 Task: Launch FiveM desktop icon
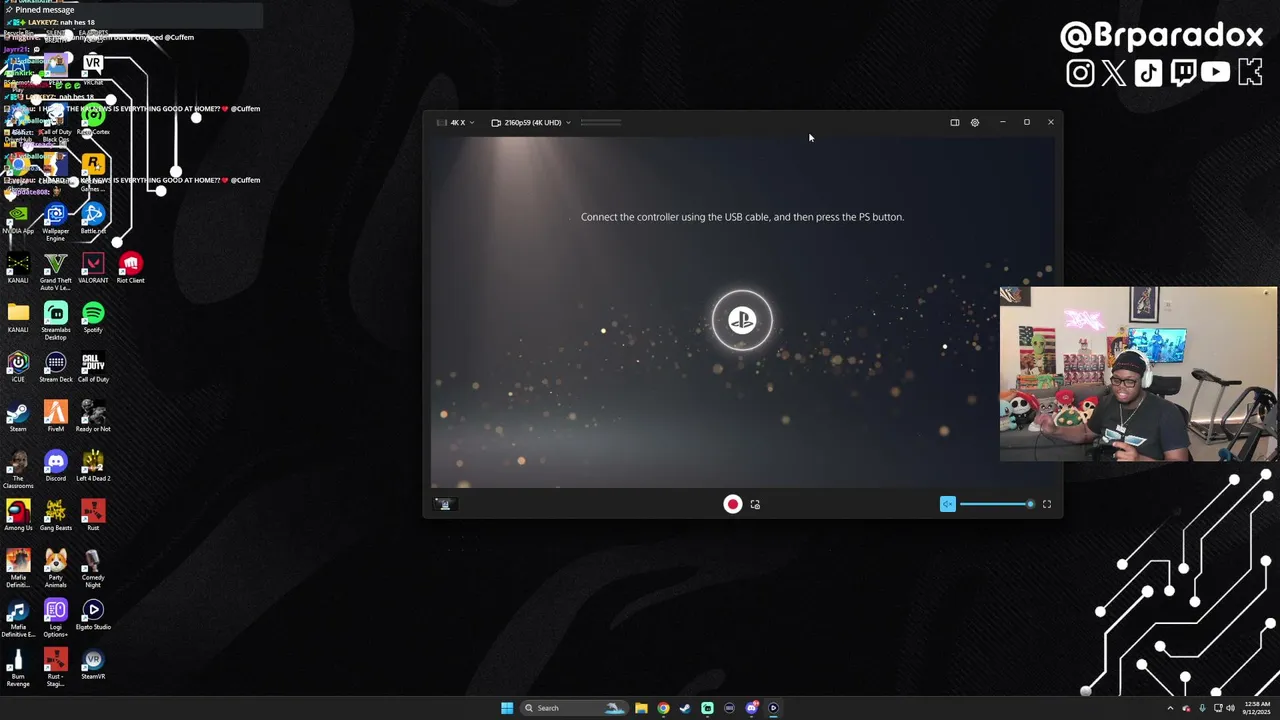(x=56, y=417)
